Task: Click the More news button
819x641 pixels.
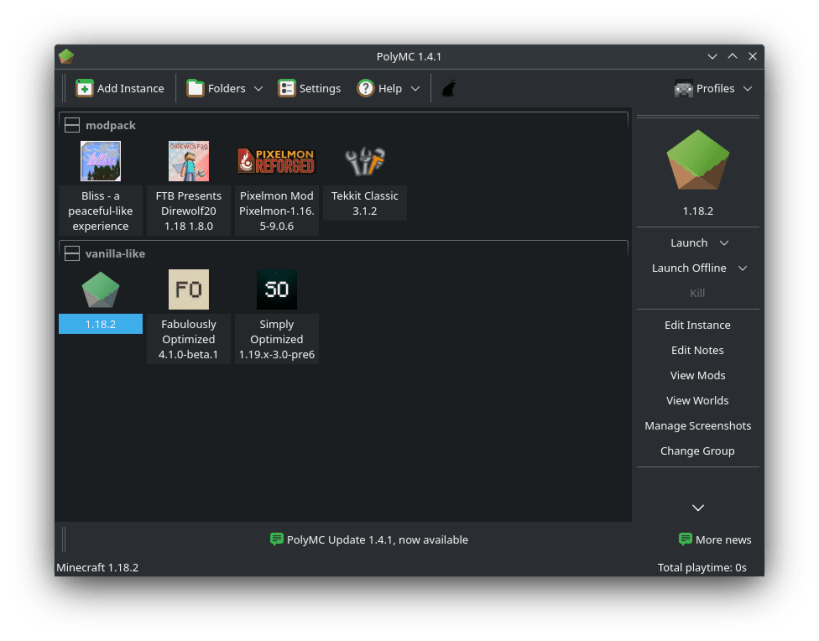Action: click(x=715, y=540)
